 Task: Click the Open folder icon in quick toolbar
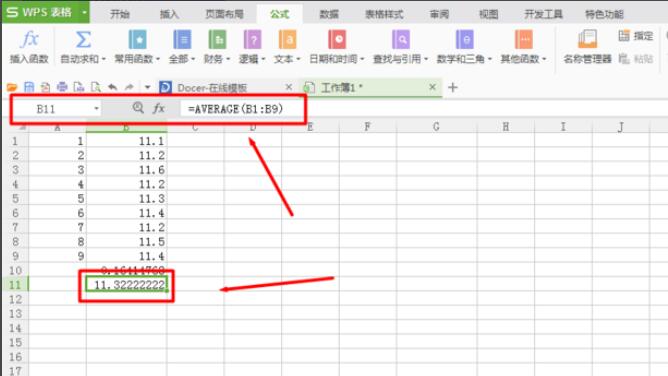[x=12, y=87]
